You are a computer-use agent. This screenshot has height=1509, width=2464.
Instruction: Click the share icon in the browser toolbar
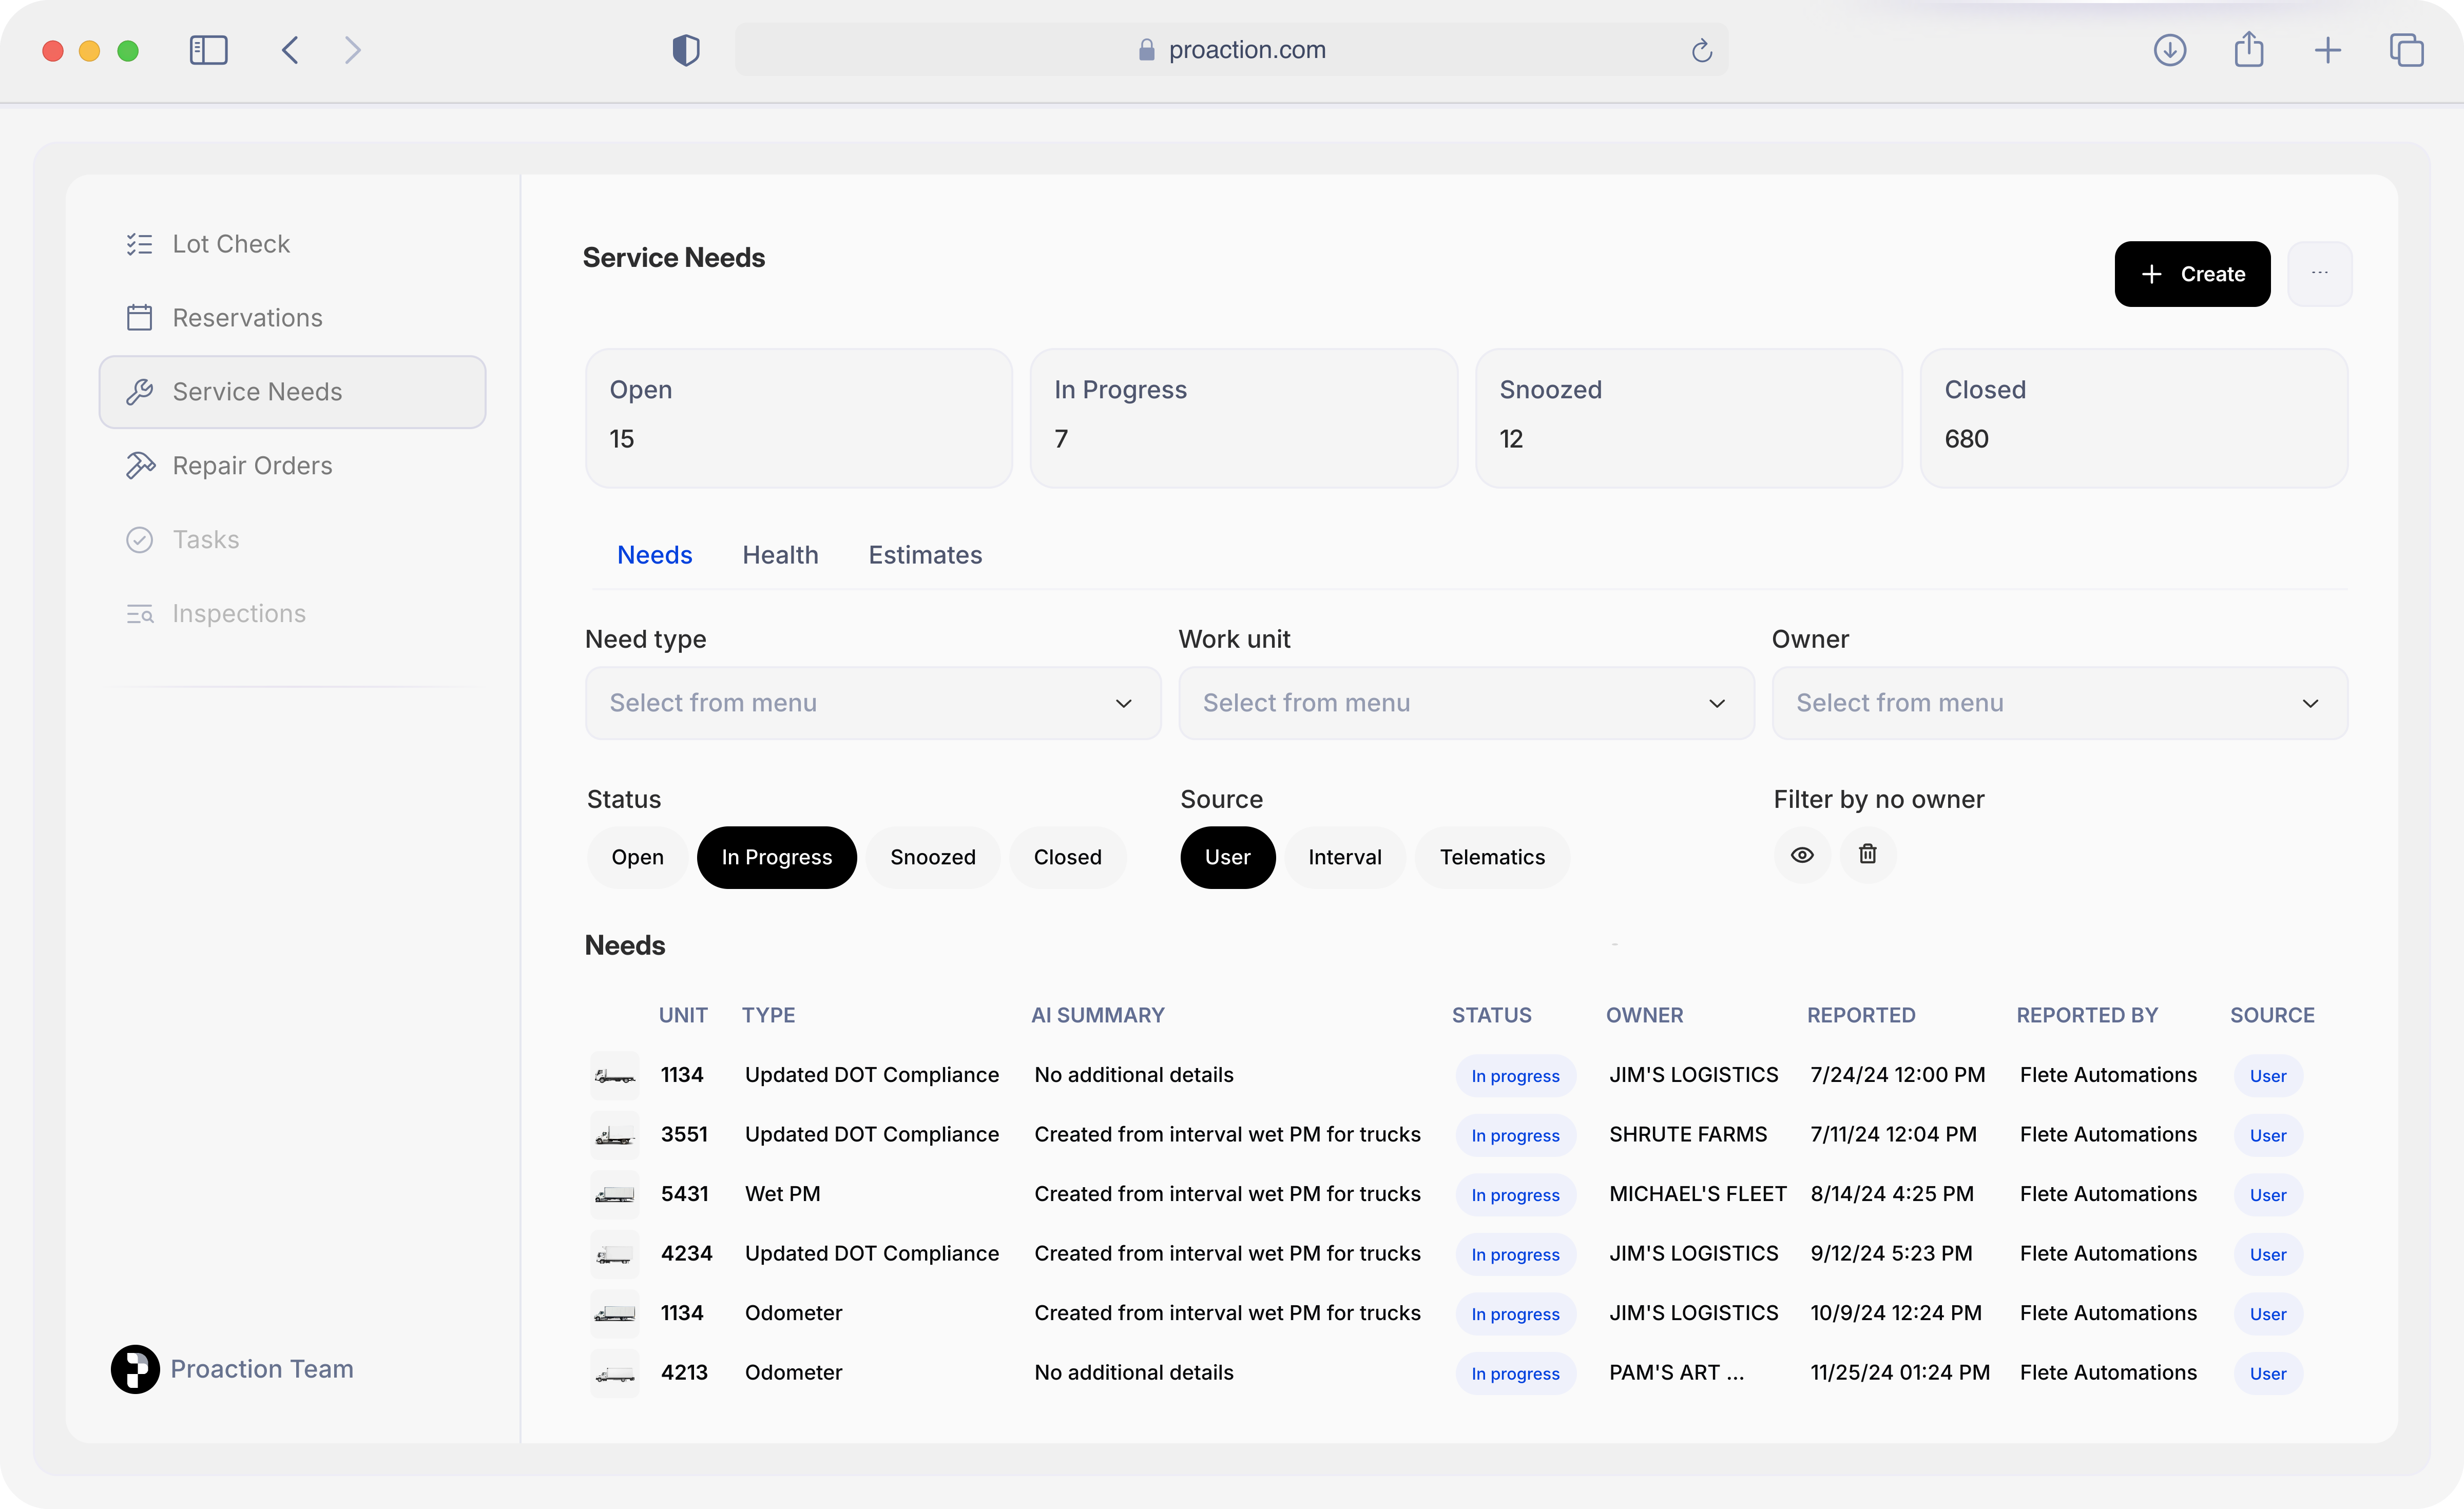(x=2249, y=50)
